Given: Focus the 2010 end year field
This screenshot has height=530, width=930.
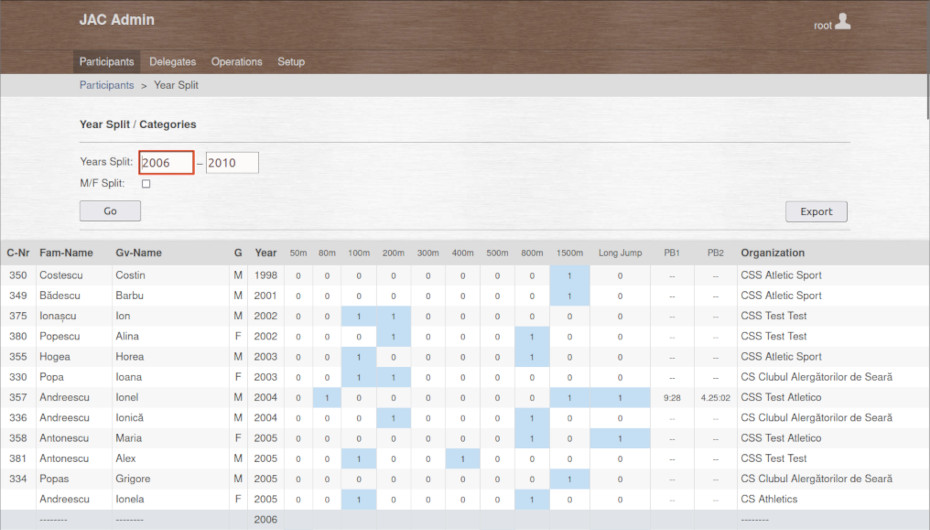Looking at the screenshot, I should click(x=232, y=162).
